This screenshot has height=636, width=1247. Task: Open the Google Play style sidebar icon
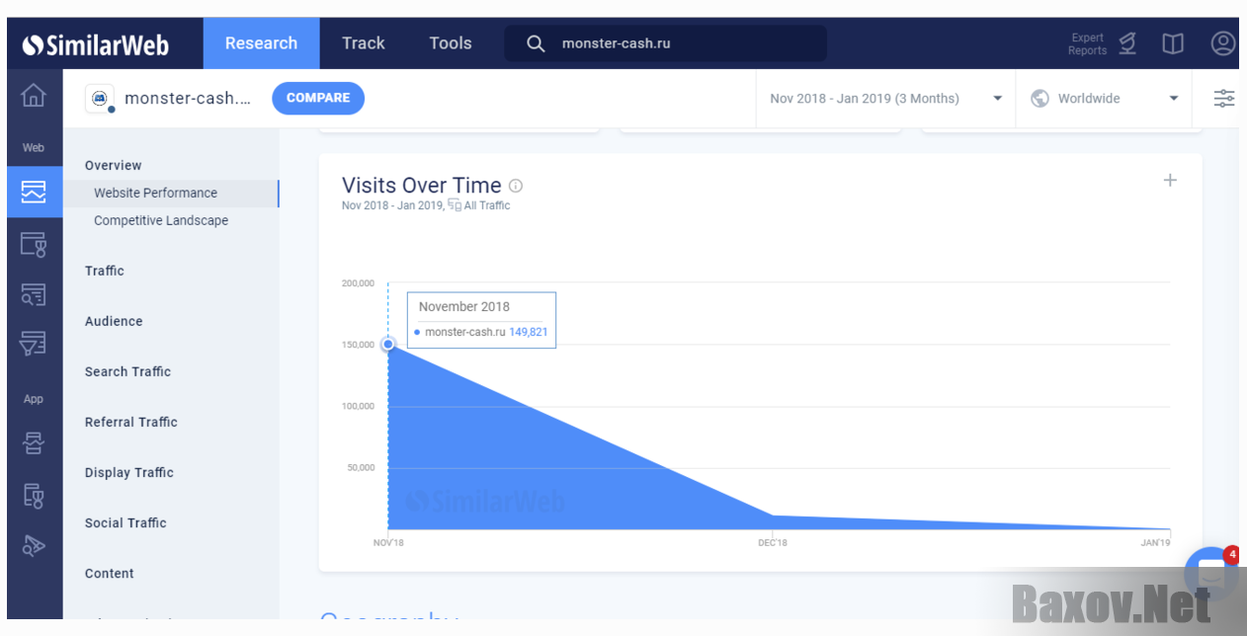(x=34, y=545)
